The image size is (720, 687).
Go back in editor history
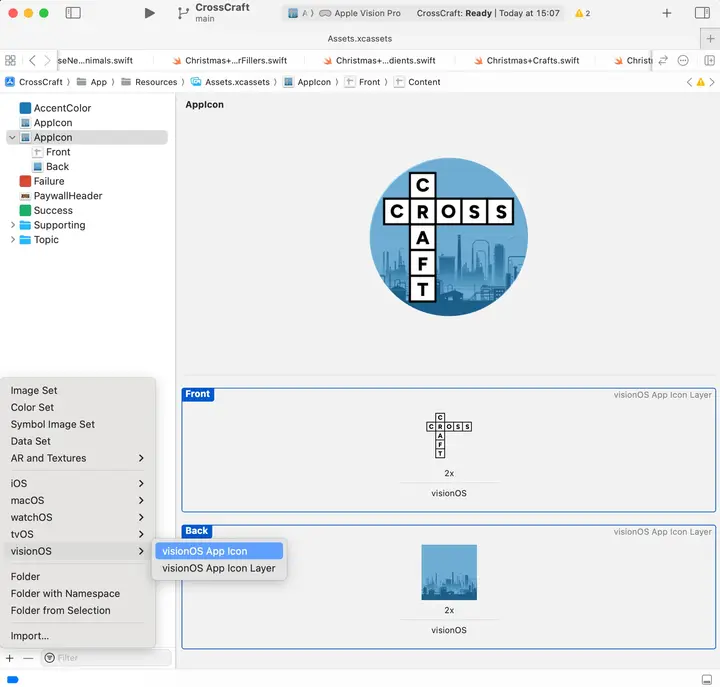tap(32, 60)
